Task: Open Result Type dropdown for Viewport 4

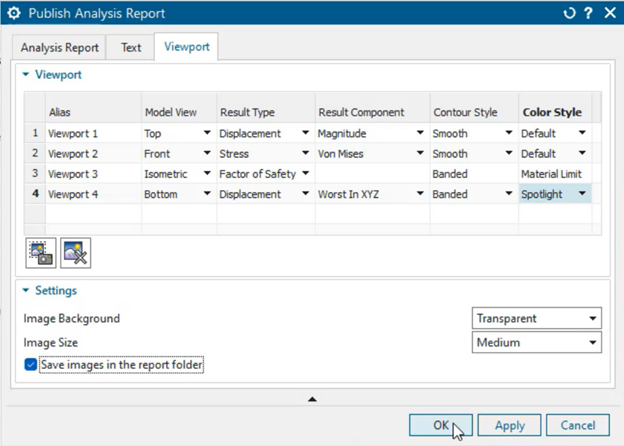Action: (305, 194)
